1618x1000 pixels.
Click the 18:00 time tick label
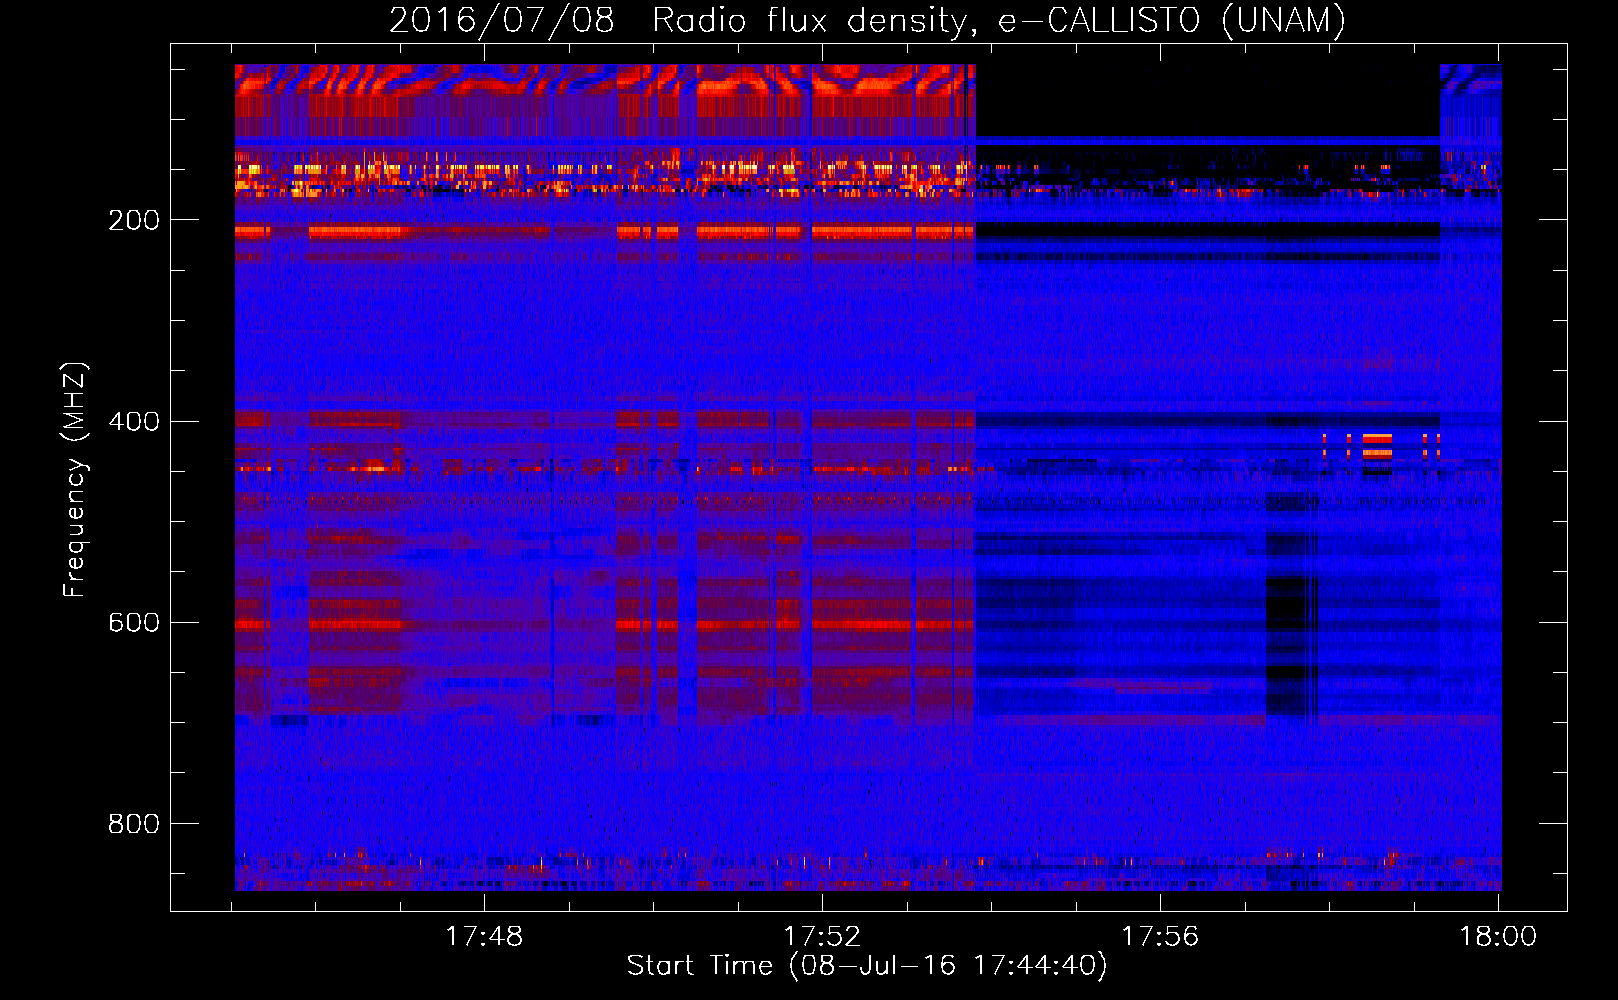click(1498, 937)
